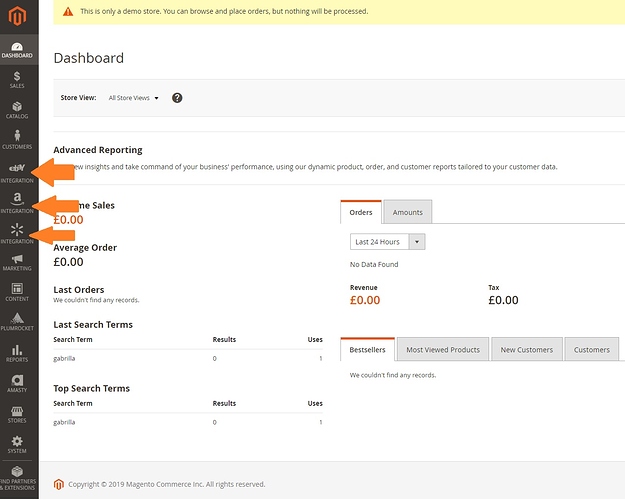Click the Magento logo in the footer
625x500 pixels.
(x=59, y=484)
